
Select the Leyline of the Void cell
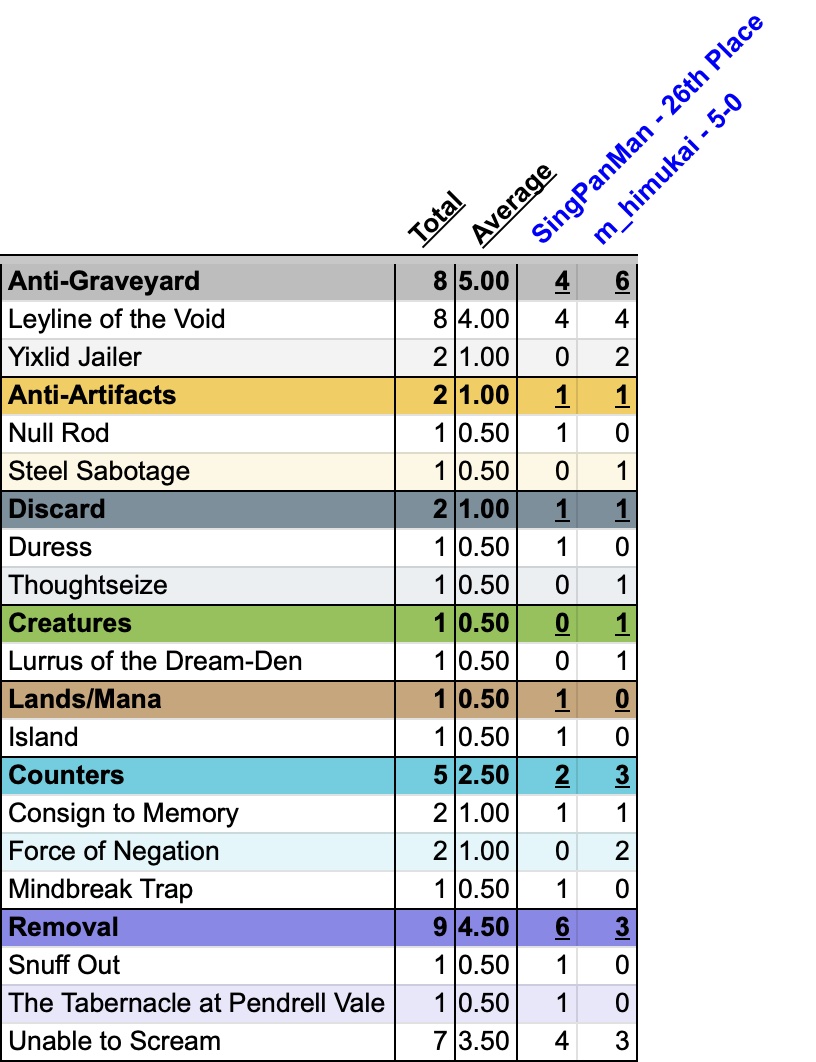pyautogui.click(x=116, y=319)
